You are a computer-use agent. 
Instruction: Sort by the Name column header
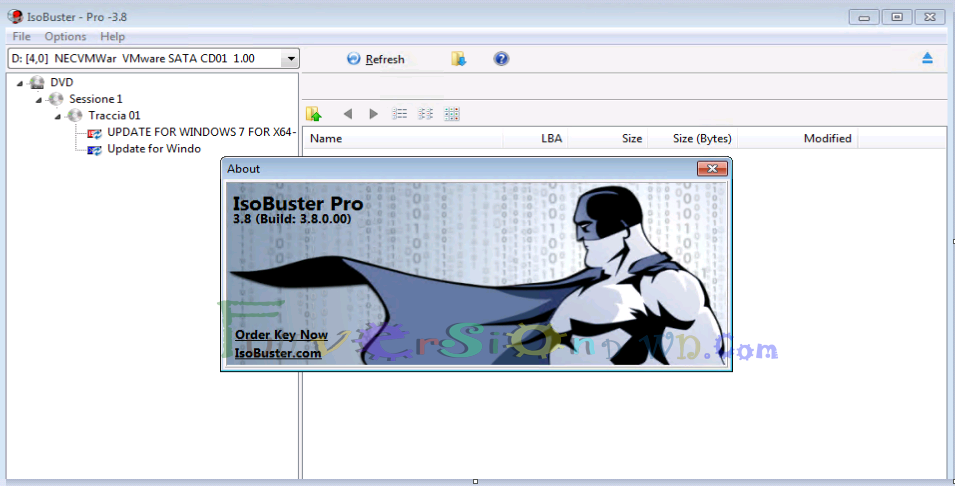click(x=403, y=138)
